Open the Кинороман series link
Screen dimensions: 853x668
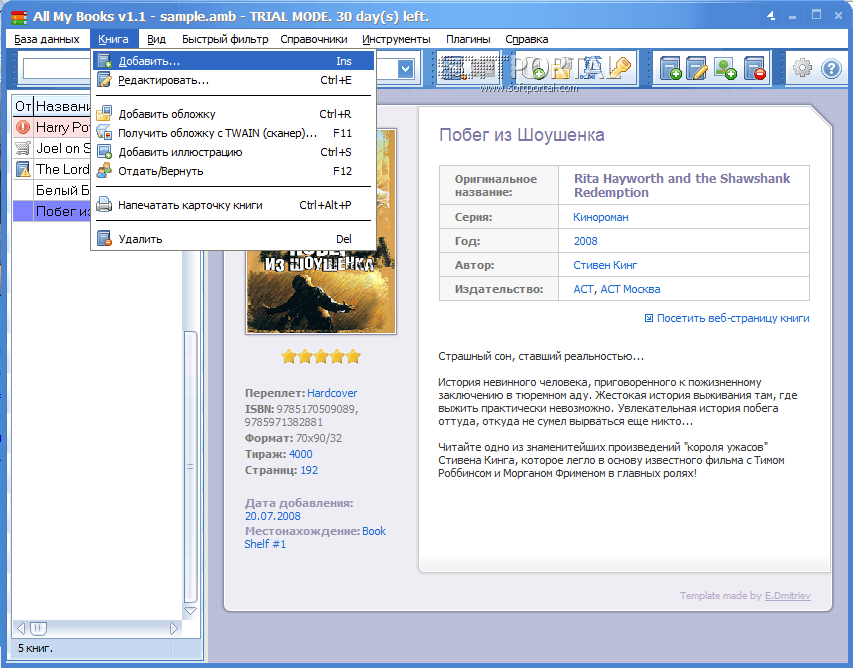click(601, 217)
